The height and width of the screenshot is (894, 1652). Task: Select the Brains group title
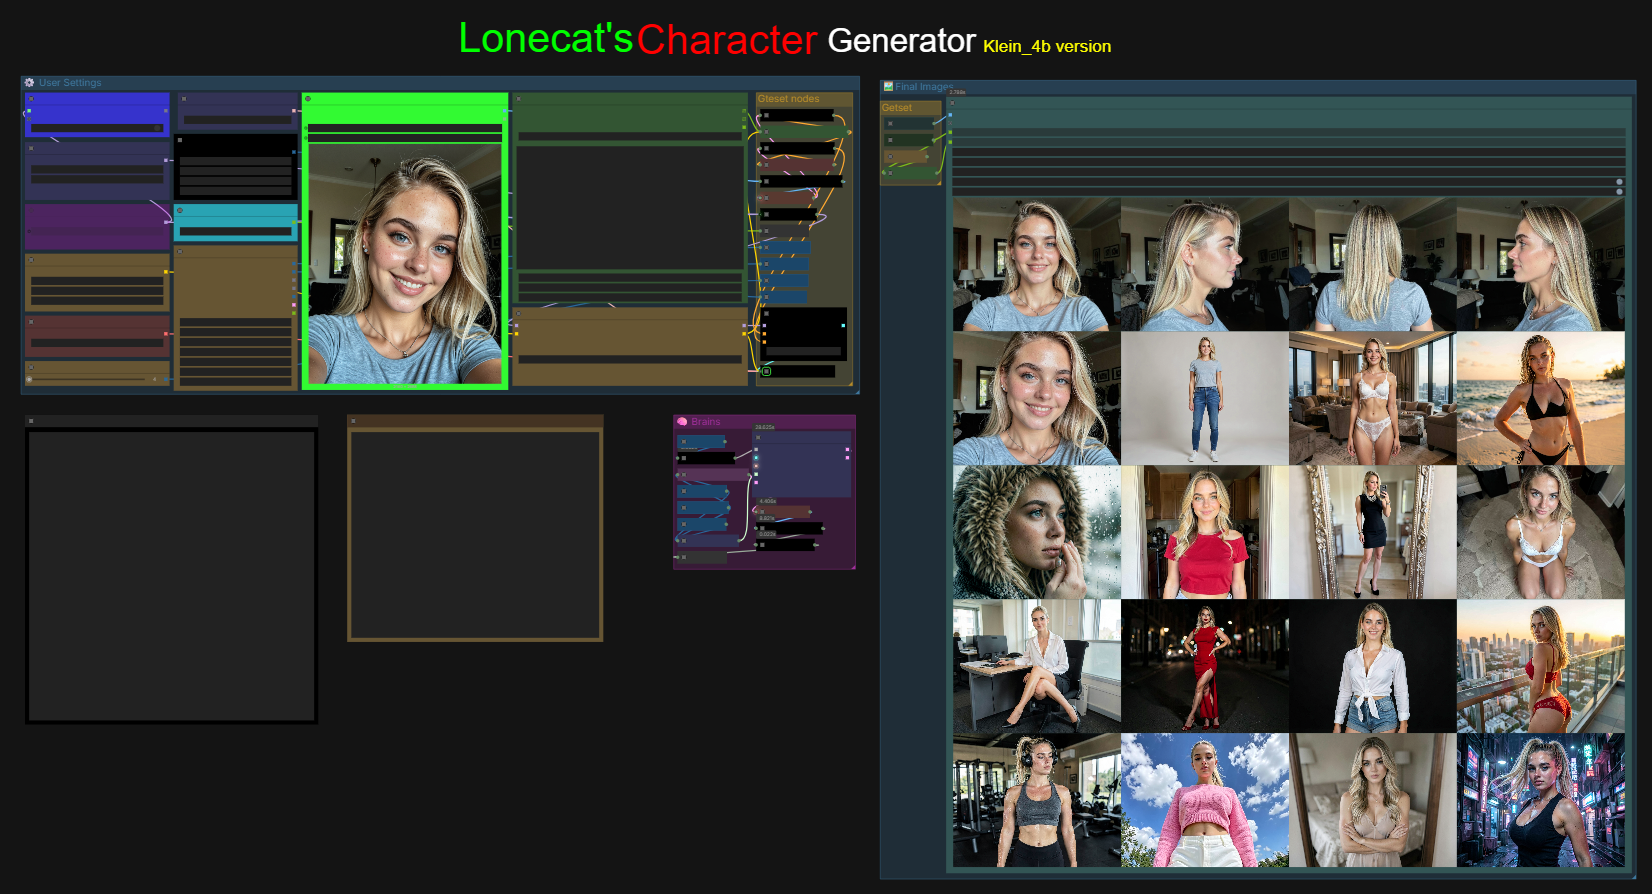click(x=705, y=422)
